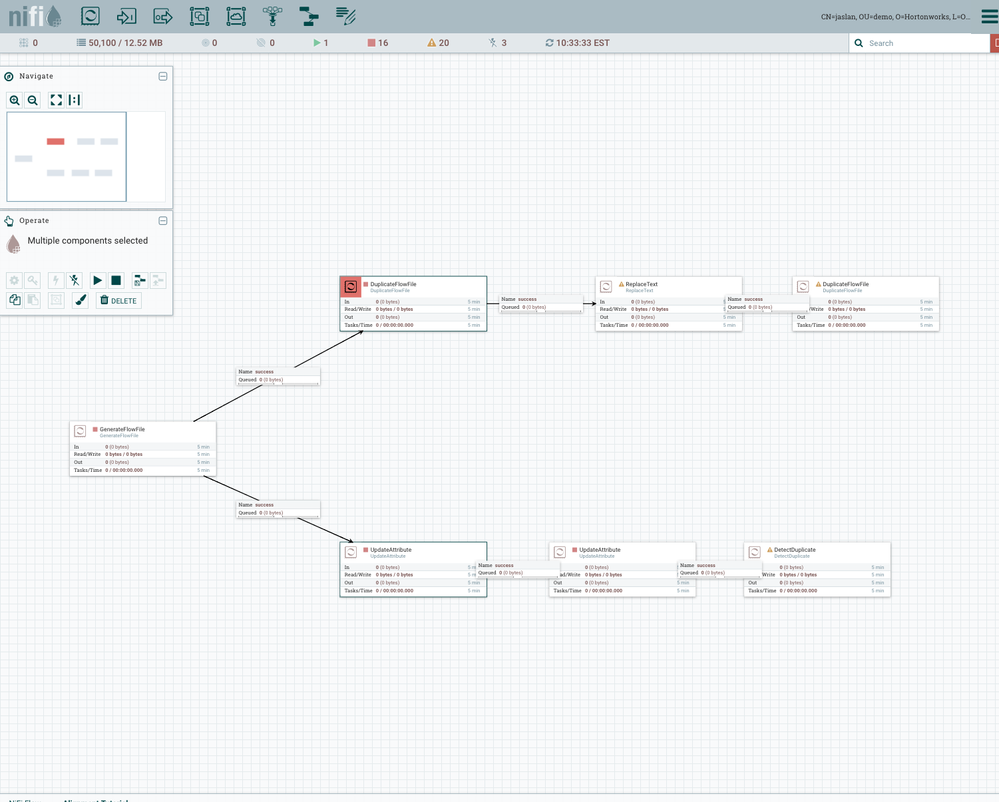Screen dimensions: 999x802
Task: Open the change color paintbrush tool
Action: (81, 300)
